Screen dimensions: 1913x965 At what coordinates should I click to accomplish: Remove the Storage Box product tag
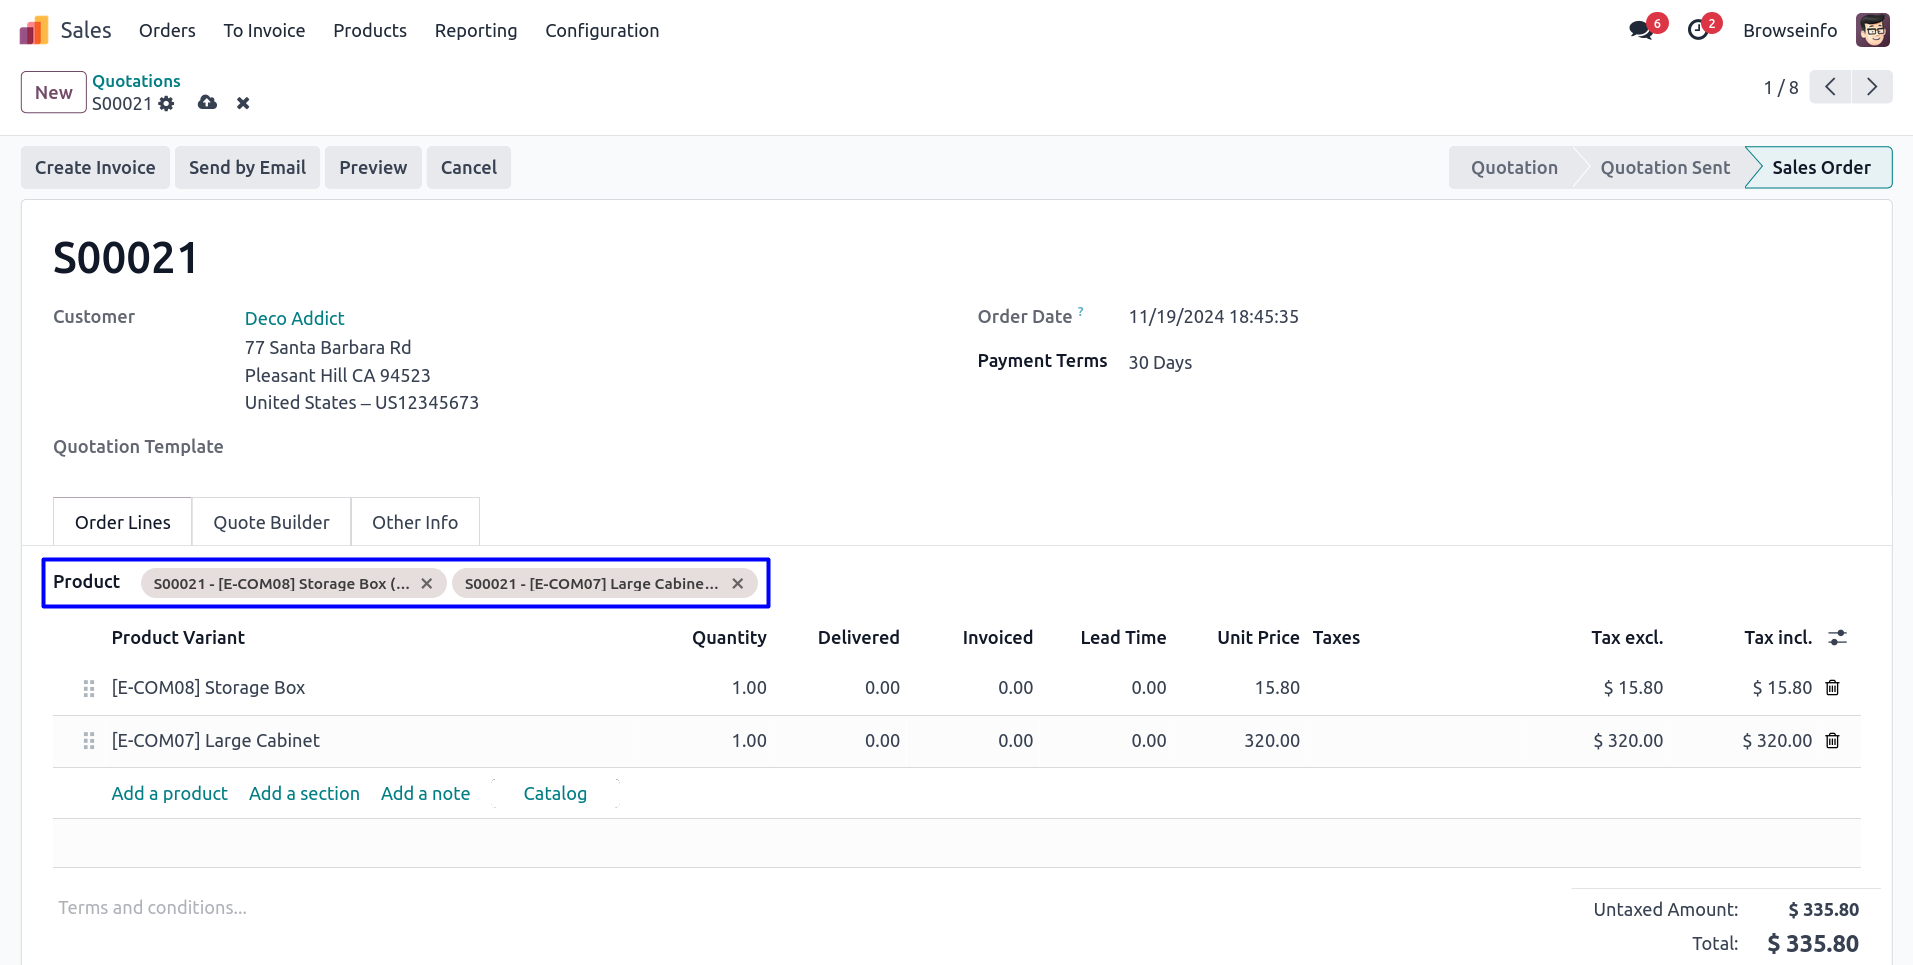427,584
